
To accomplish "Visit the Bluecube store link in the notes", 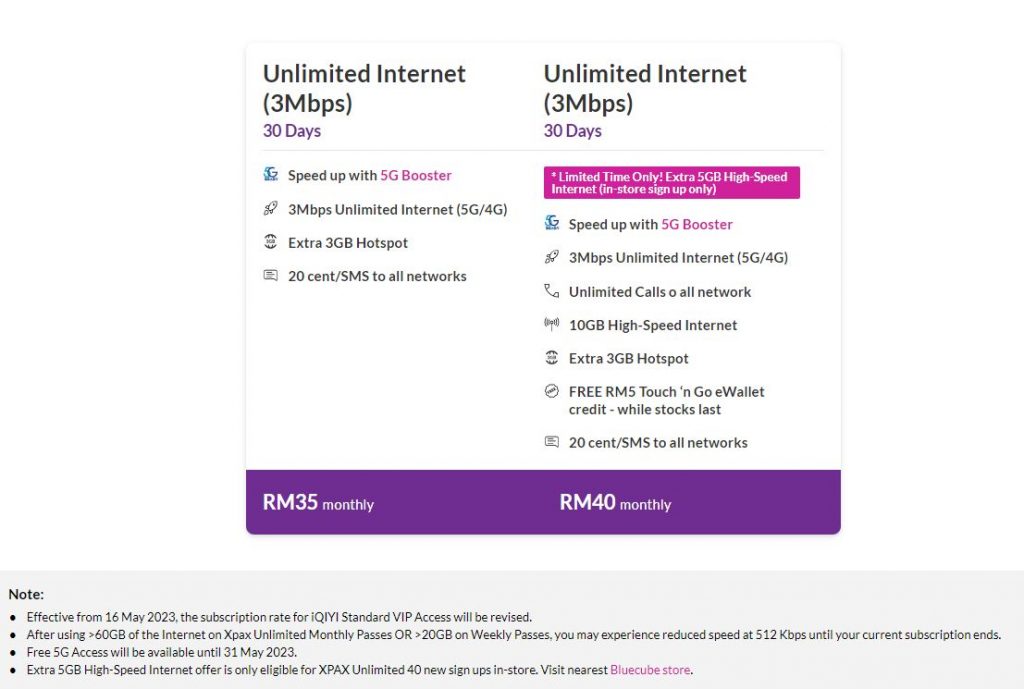I will pyautogui.click(x=650, y=670).
